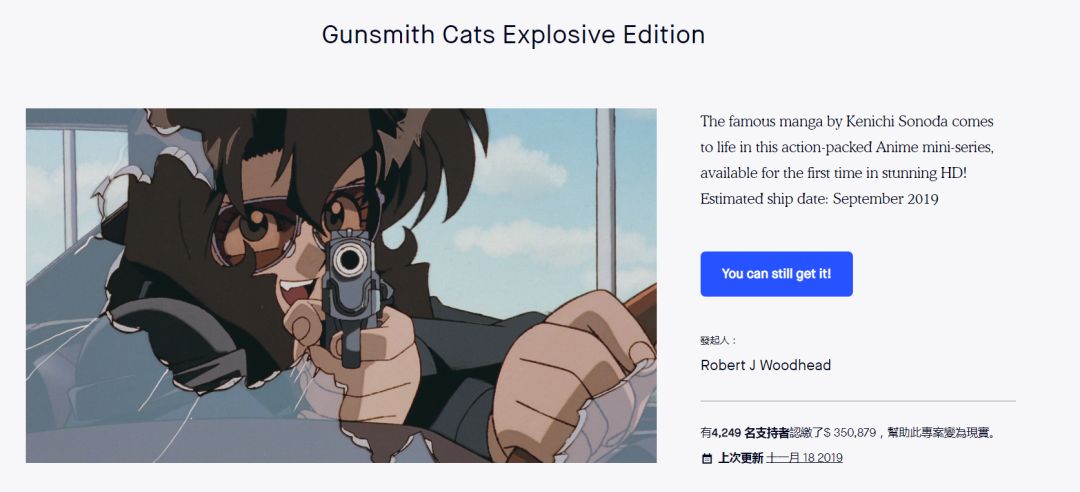Image resolution: width=1080 pixels, height=492 pixels.
Task: Click the 'You can still get it!' button
Action: tap(776, 274)
